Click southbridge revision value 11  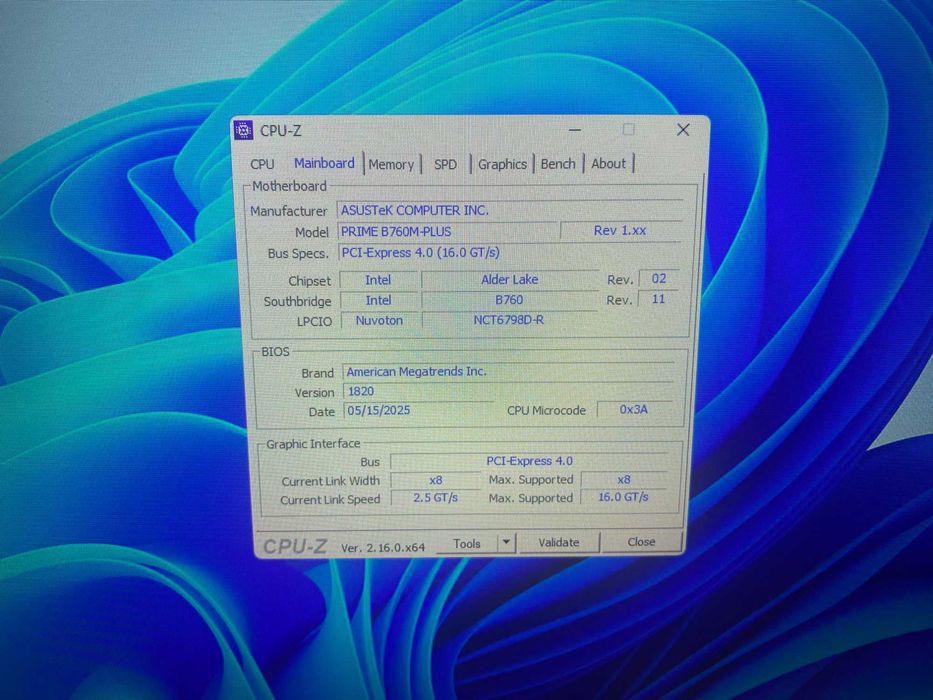pyautogui.click(x=658, y=299)
